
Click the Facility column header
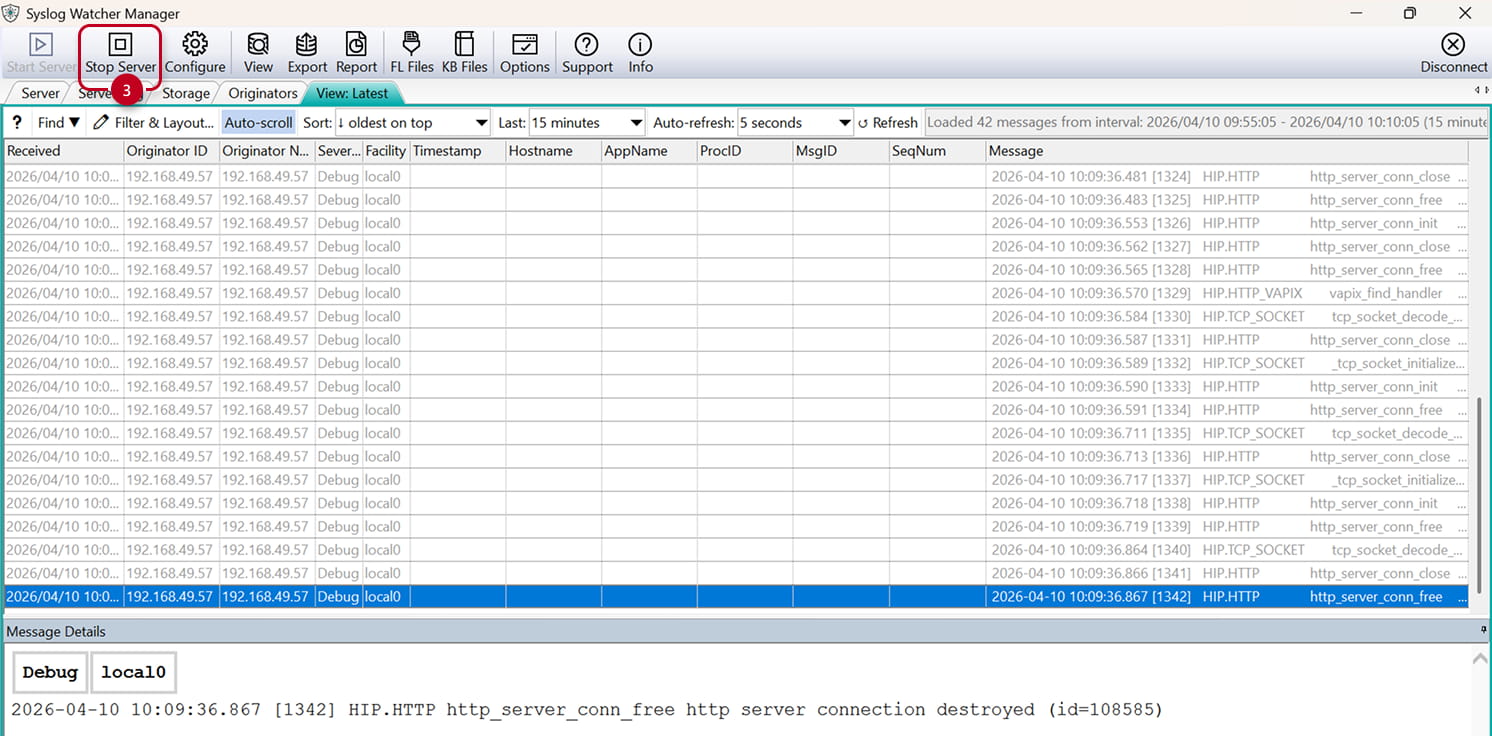(385, 151)
